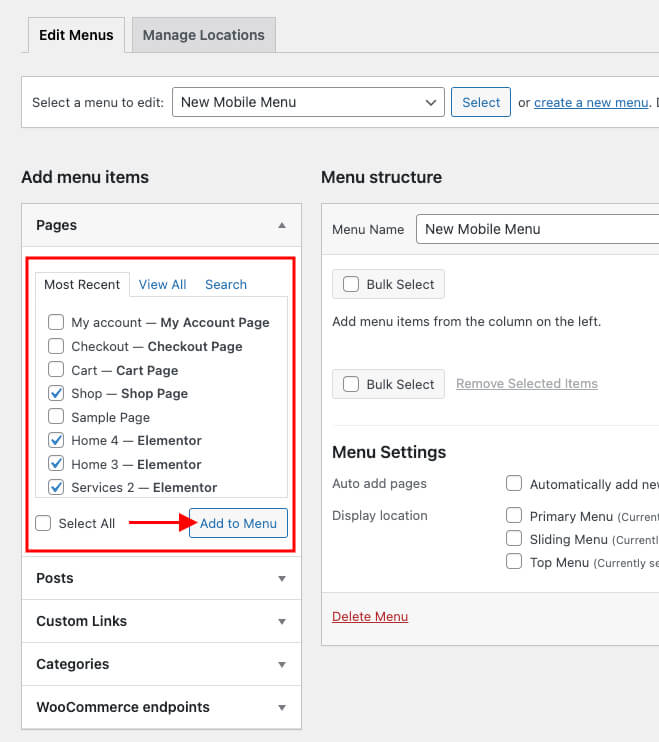Screen dimensions: 659x742
Task: Check the My account page checkbox
Action: point(57,323)
